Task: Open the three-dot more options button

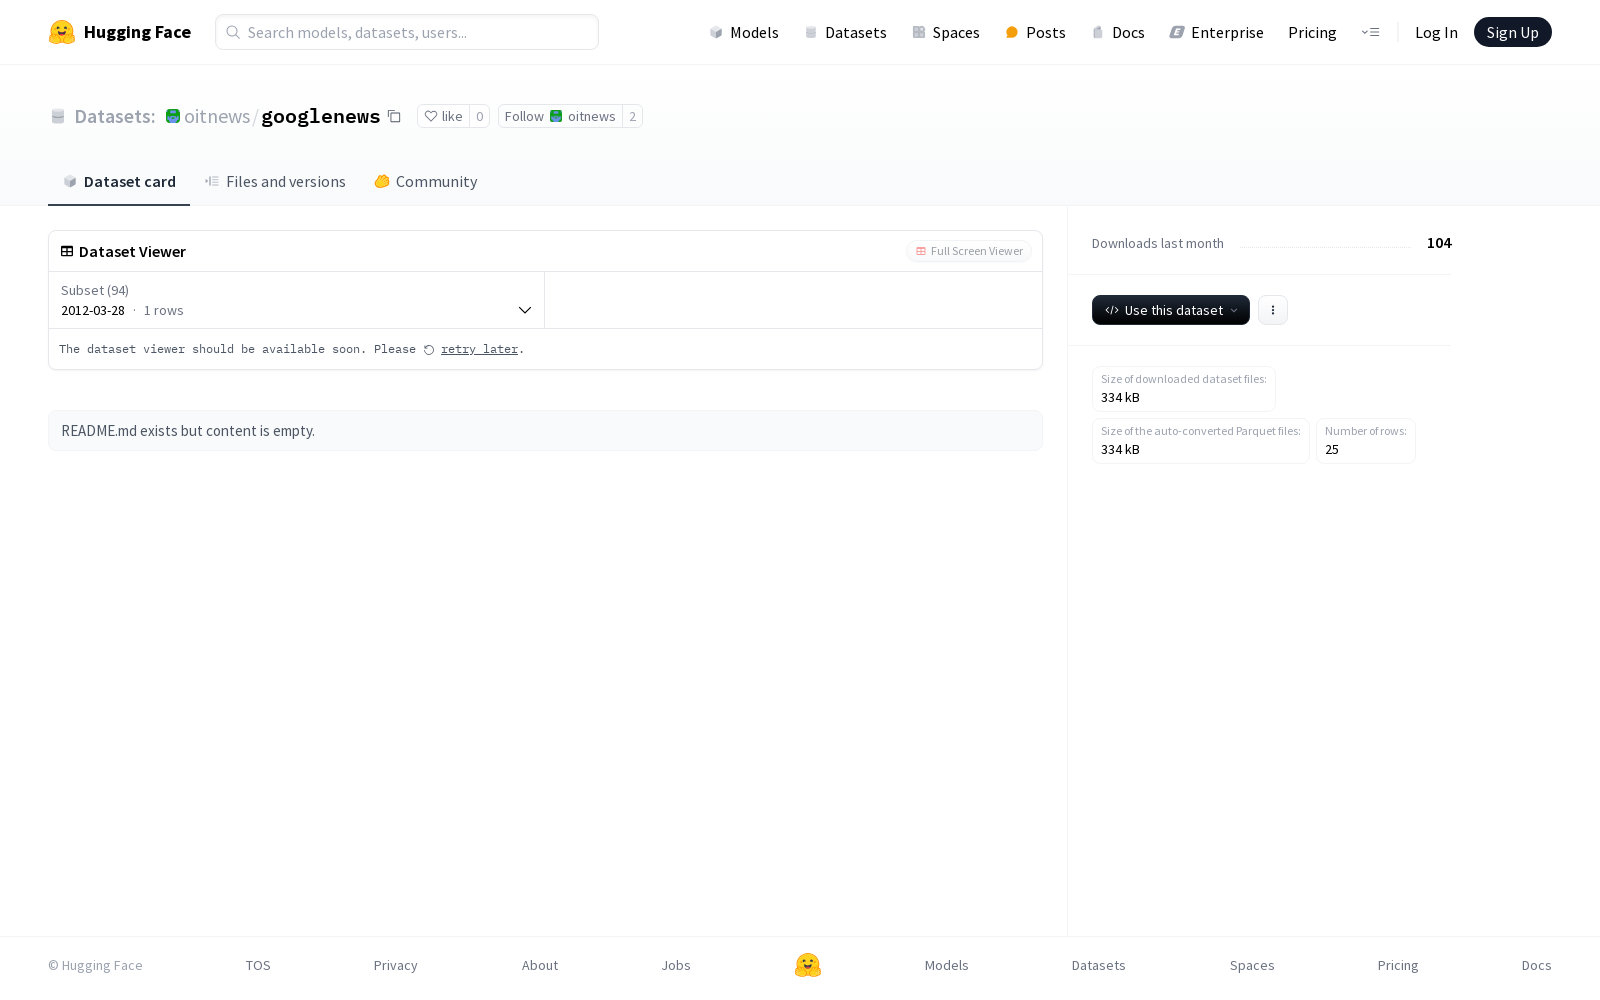Action: [x=1272, y=310]
